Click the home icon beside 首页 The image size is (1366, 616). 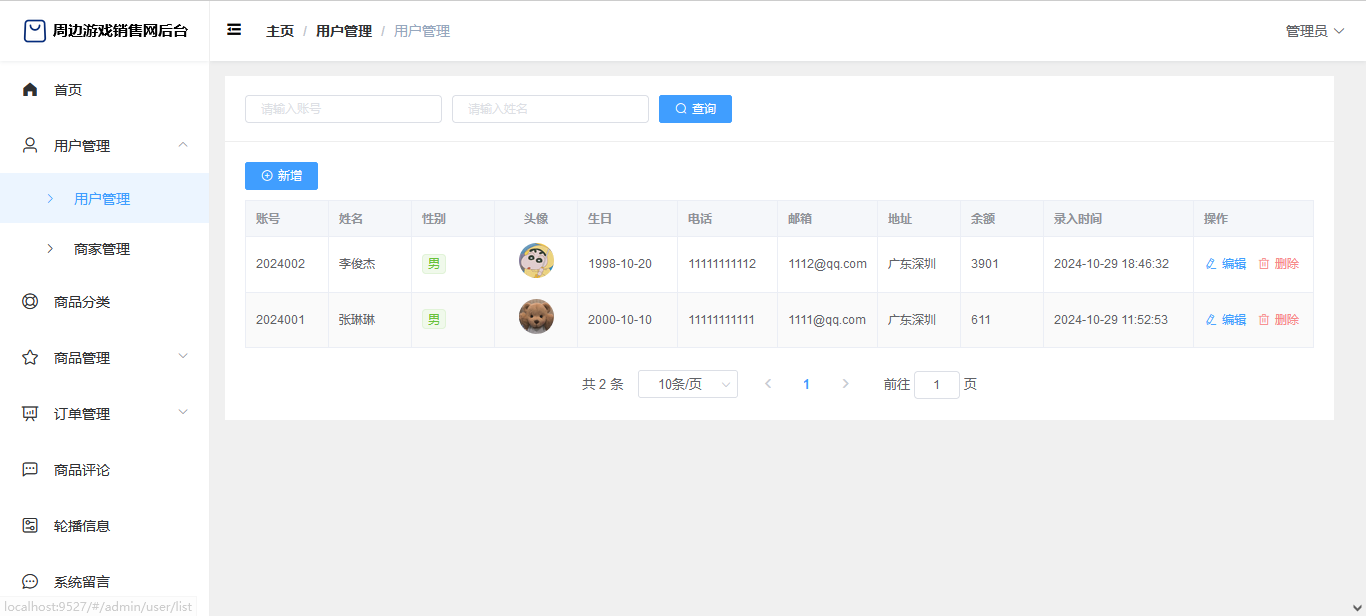click(30, 90)
